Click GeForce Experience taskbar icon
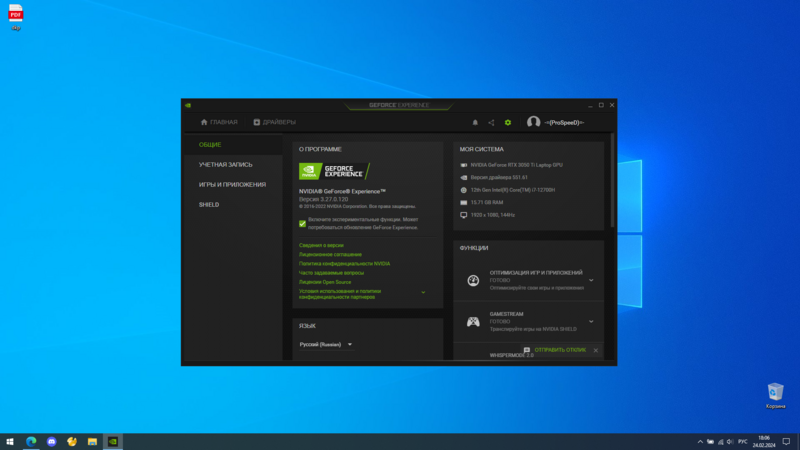 coord(113,442)
